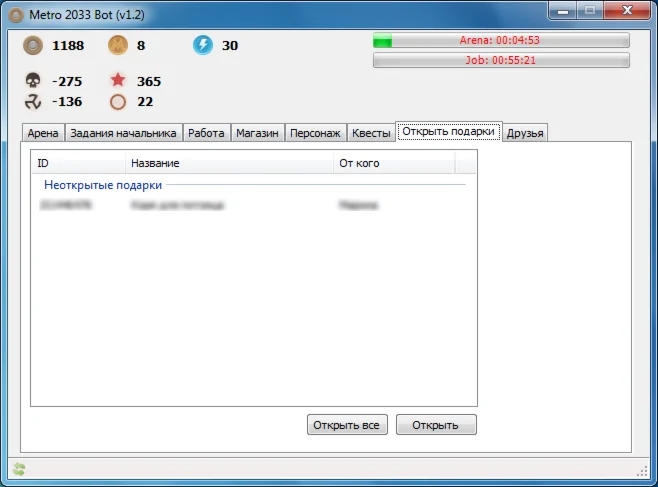658x487 pixels.
Task: Click the Открыть button
Action: [x=436, y=425]
